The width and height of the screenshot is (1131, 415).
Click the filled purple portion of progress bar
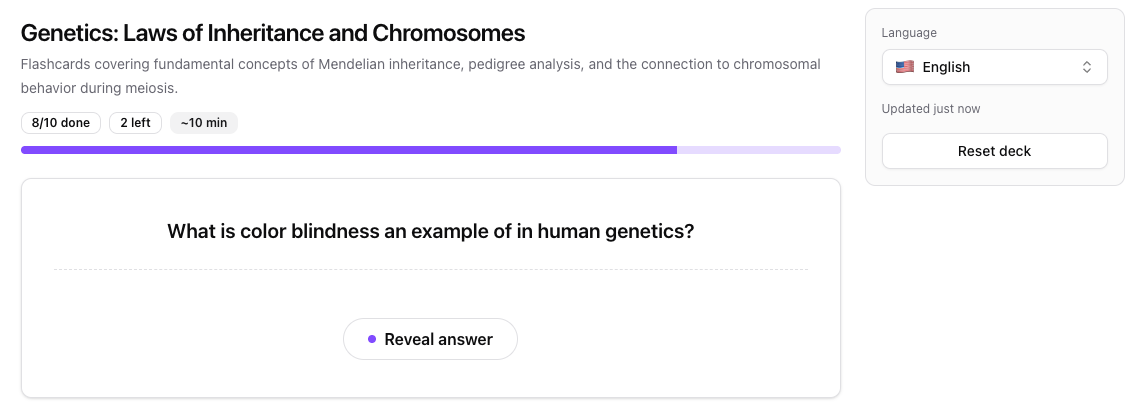tap(348, 150)
